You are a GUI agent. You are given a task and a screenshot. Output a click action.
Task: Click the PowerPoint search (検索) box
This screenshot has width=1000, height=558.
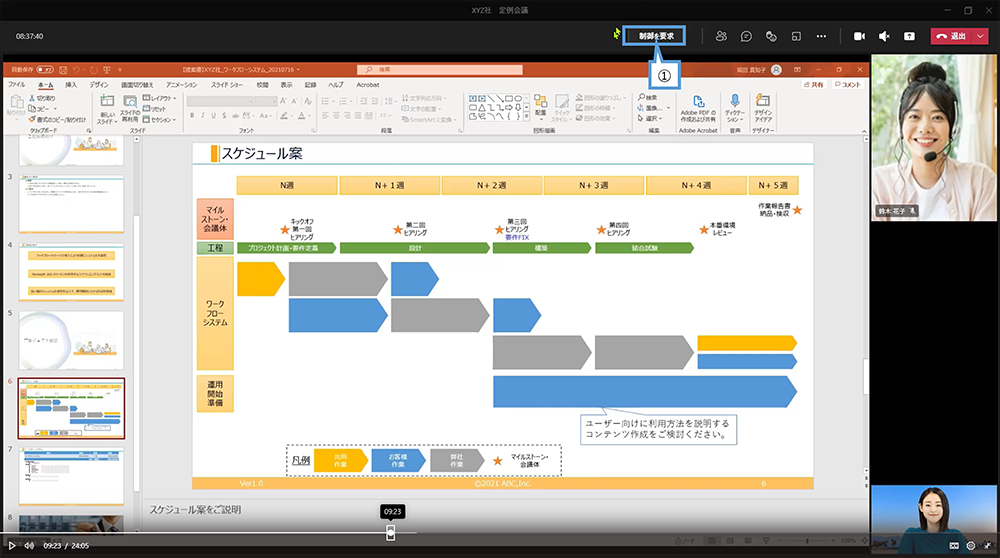pyautogui.click(x=439, y=70)
